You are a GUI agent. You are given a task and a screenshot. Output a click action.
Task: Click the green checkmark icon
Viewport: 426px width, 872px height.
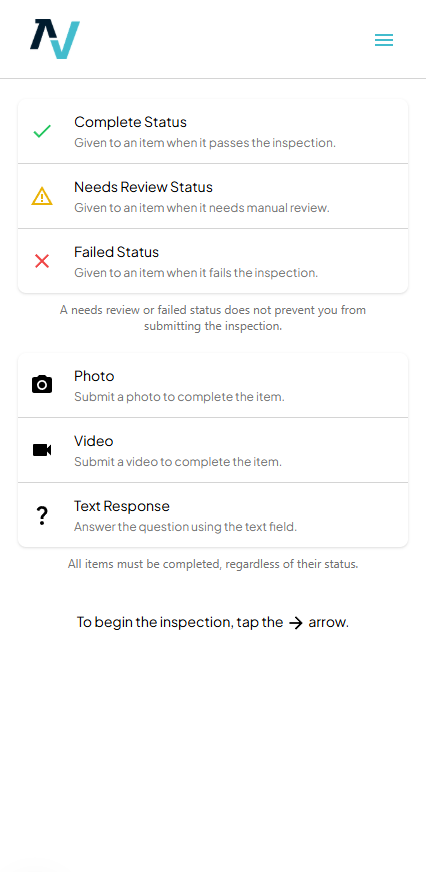point(42,131)
